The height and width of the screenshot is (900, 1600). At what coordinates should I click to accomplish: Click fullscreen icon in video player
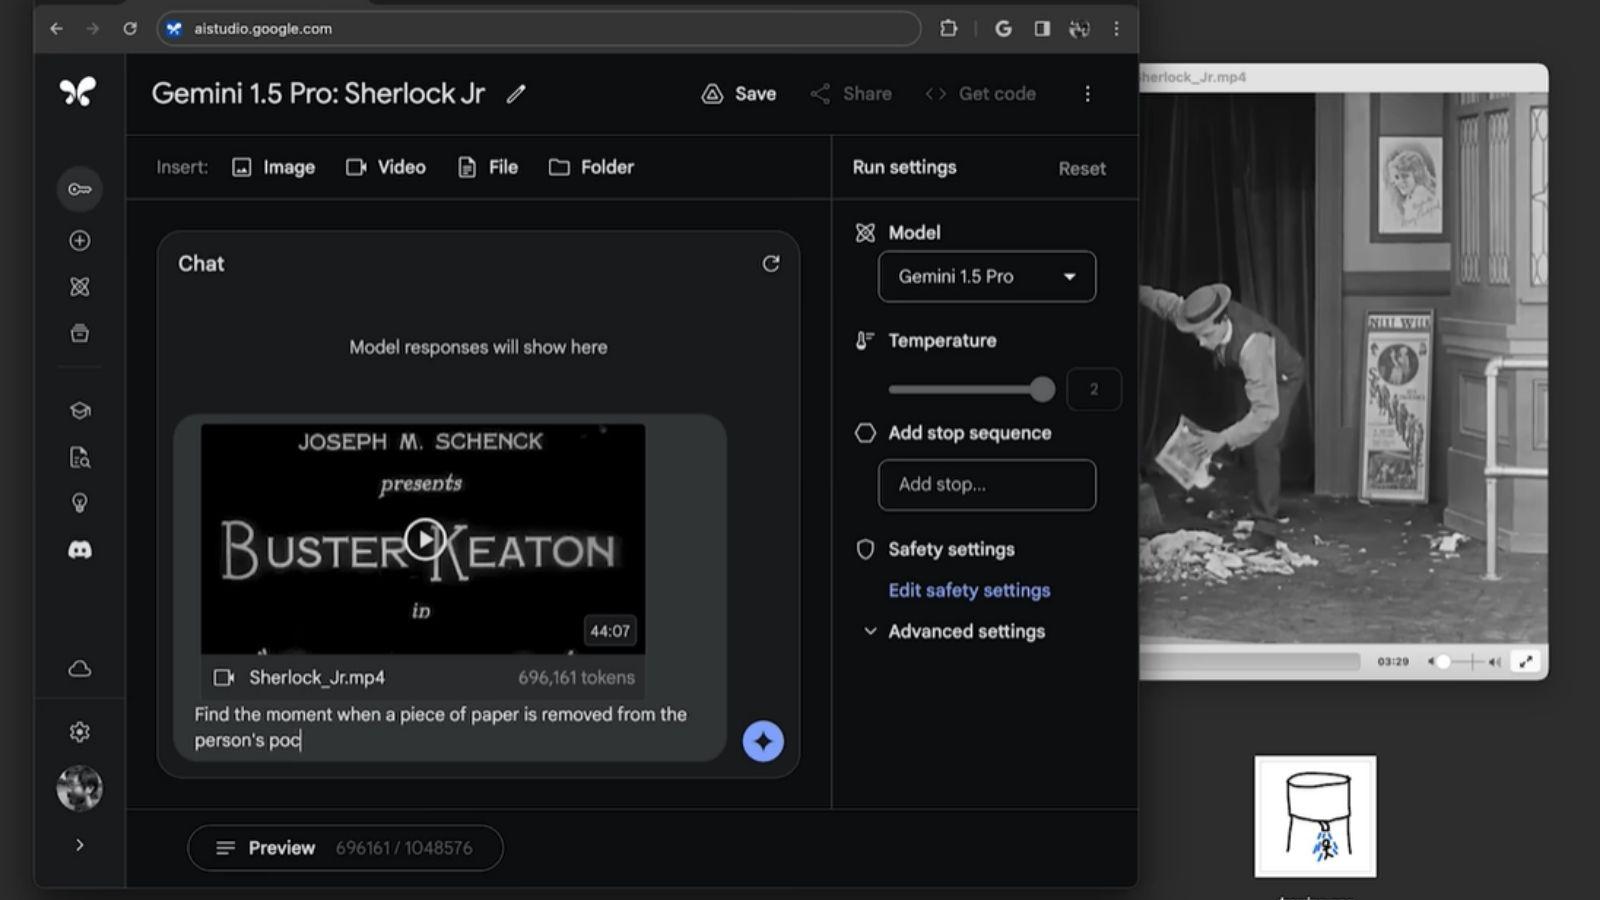tap(1525, 661)
